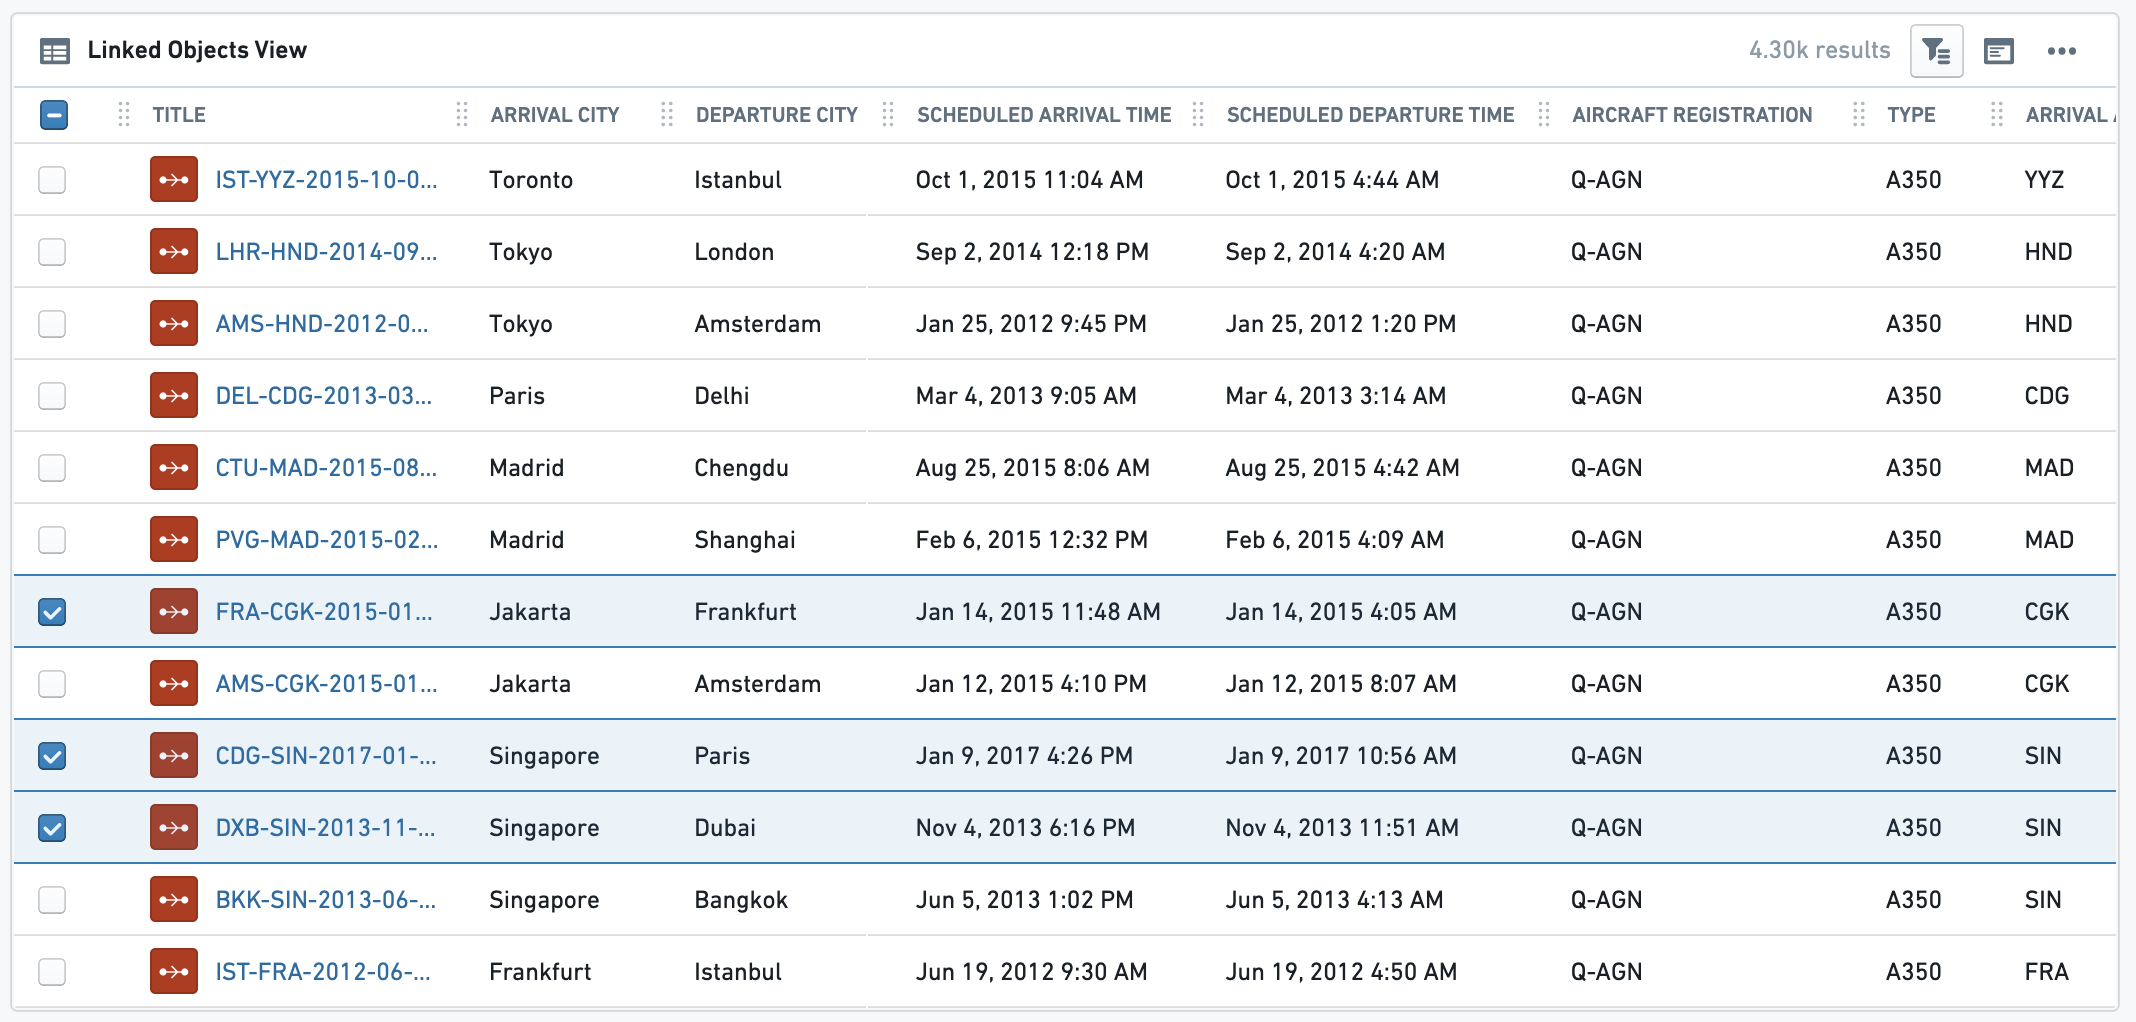Open the three-dots more options menu

click(x=2061, y=51)
